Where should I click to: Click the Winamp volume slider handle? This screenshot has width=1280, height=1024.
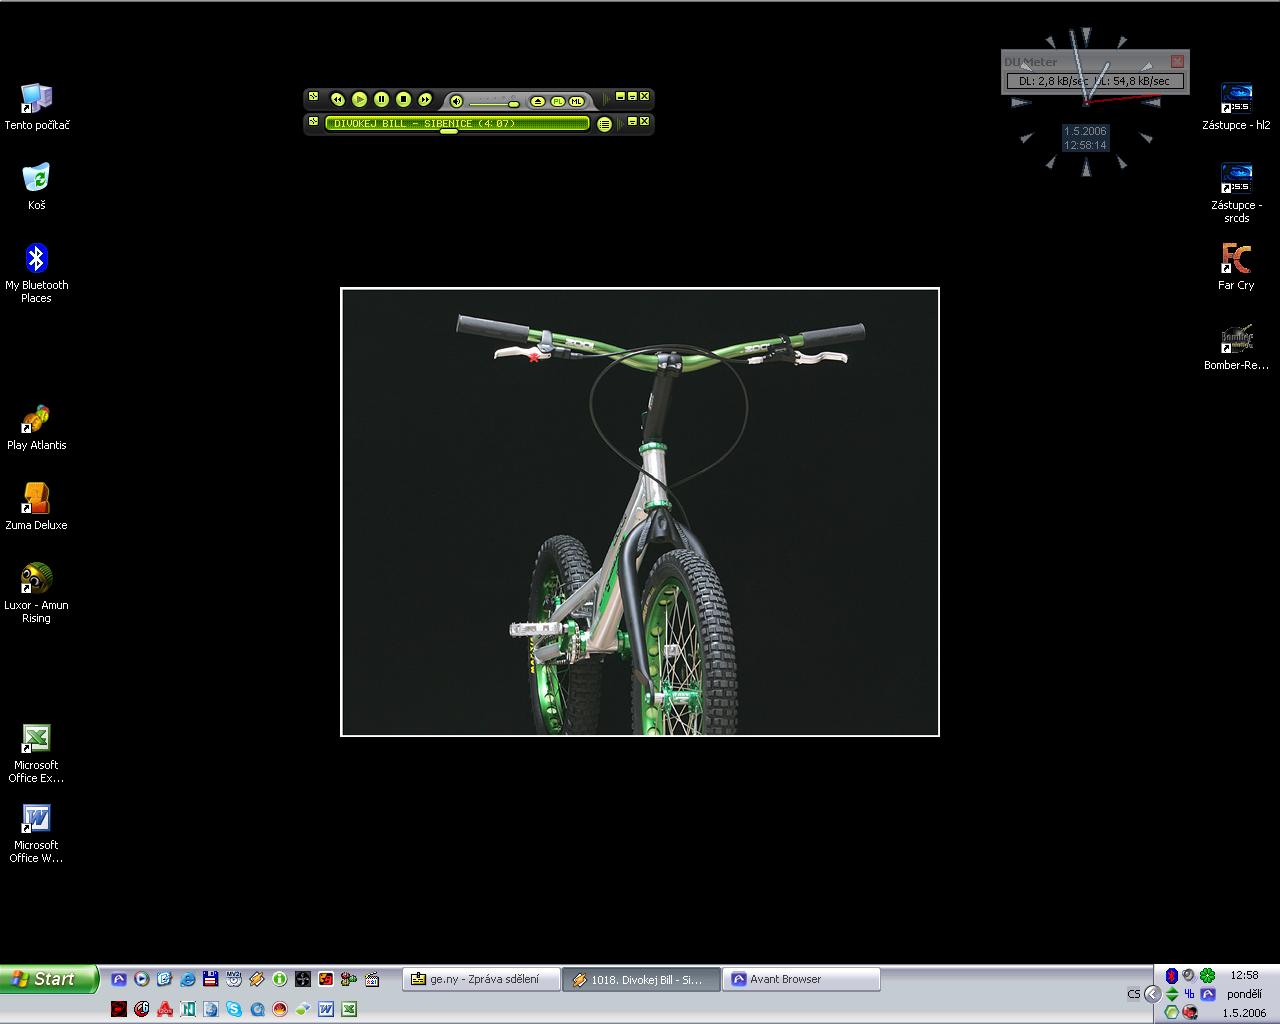(513, 103)
